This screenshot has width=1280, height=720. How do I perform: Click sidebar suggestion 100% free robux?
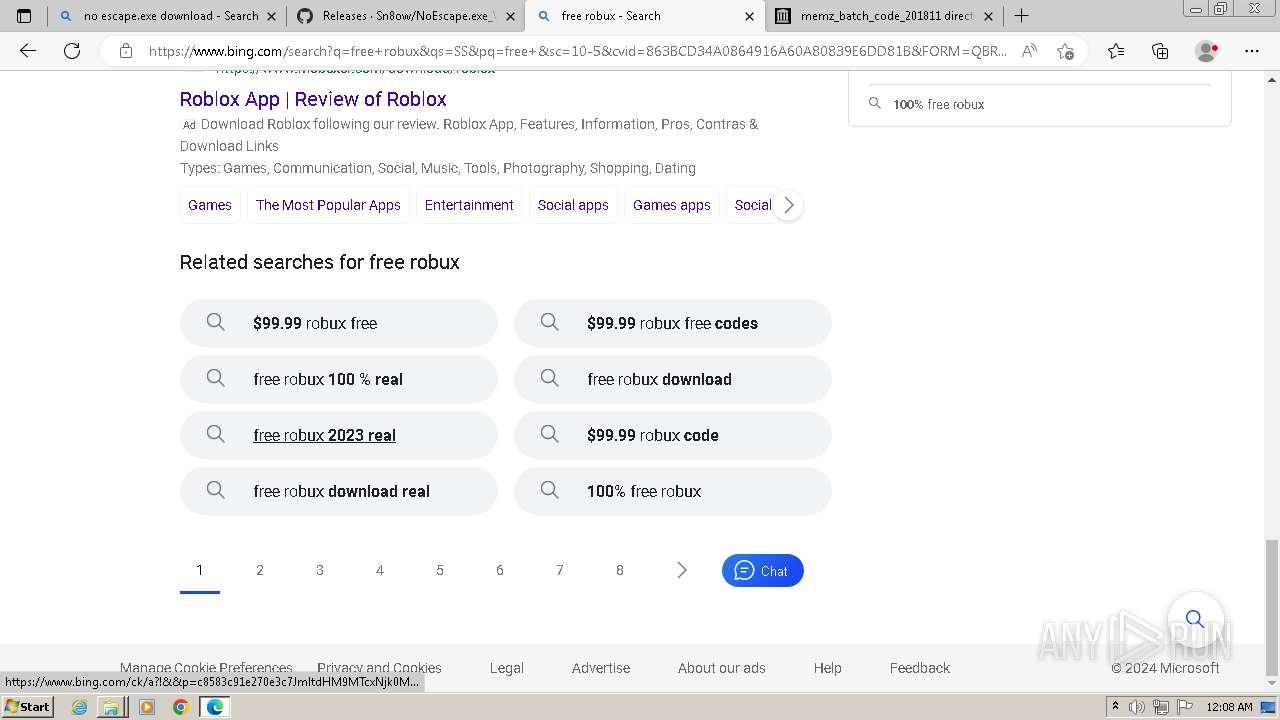939,104
